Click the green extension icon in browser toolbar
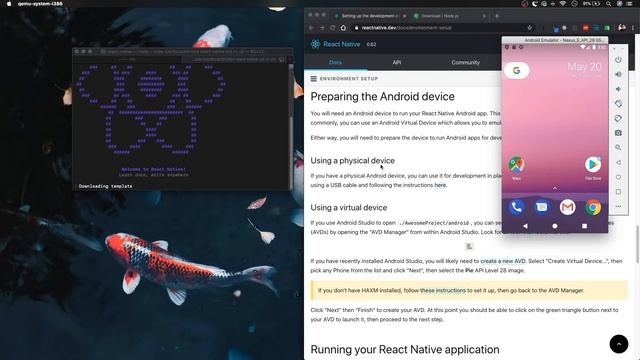The width and height of the screenshot is (640, 360). click(x=607, y=28)
